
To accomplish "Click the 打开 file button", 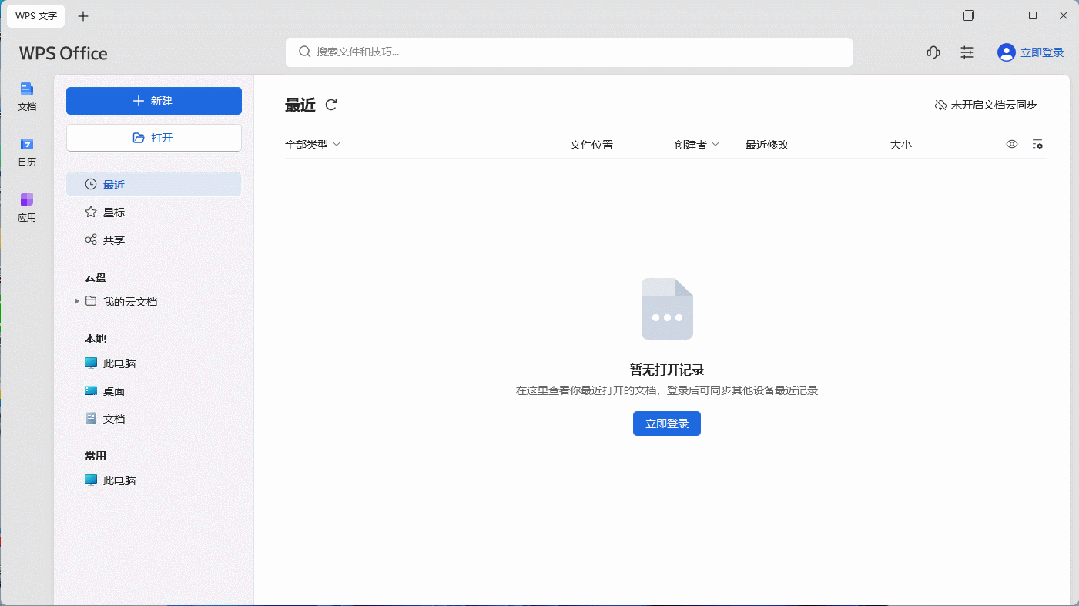I will [153, 138].
